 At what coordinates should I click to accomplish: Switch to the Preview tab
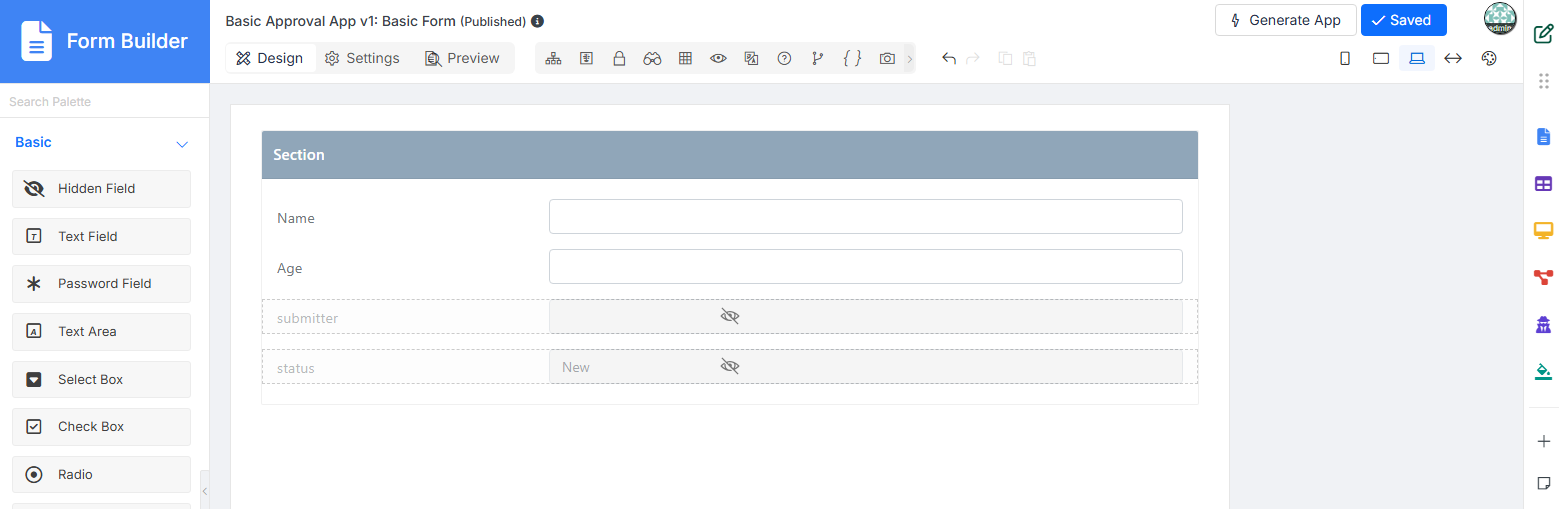tap(462, 58)
